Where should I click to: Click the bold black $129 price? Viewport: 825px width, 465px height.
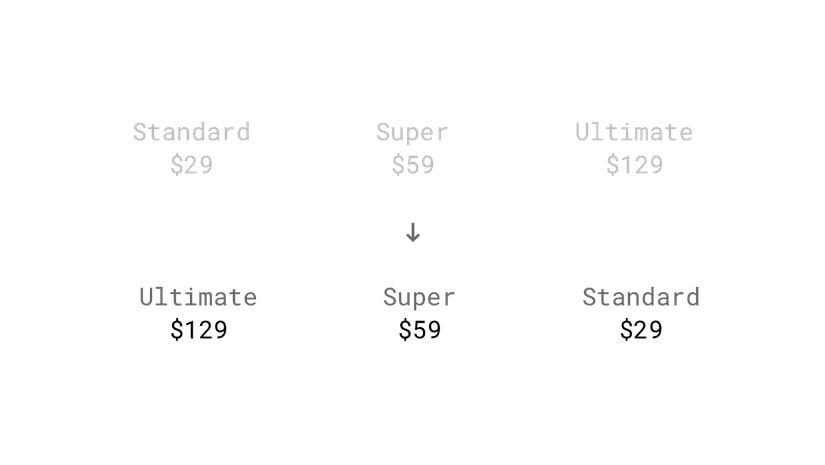click(x=198, y=330)
